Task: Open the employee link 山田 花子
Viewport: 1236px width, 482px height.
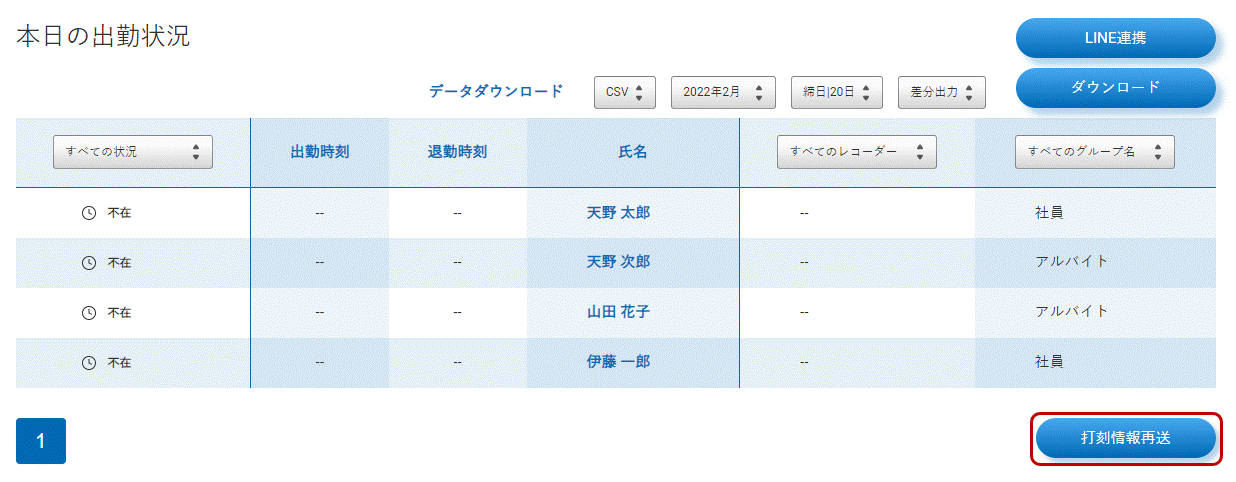Action: [618, 312]
